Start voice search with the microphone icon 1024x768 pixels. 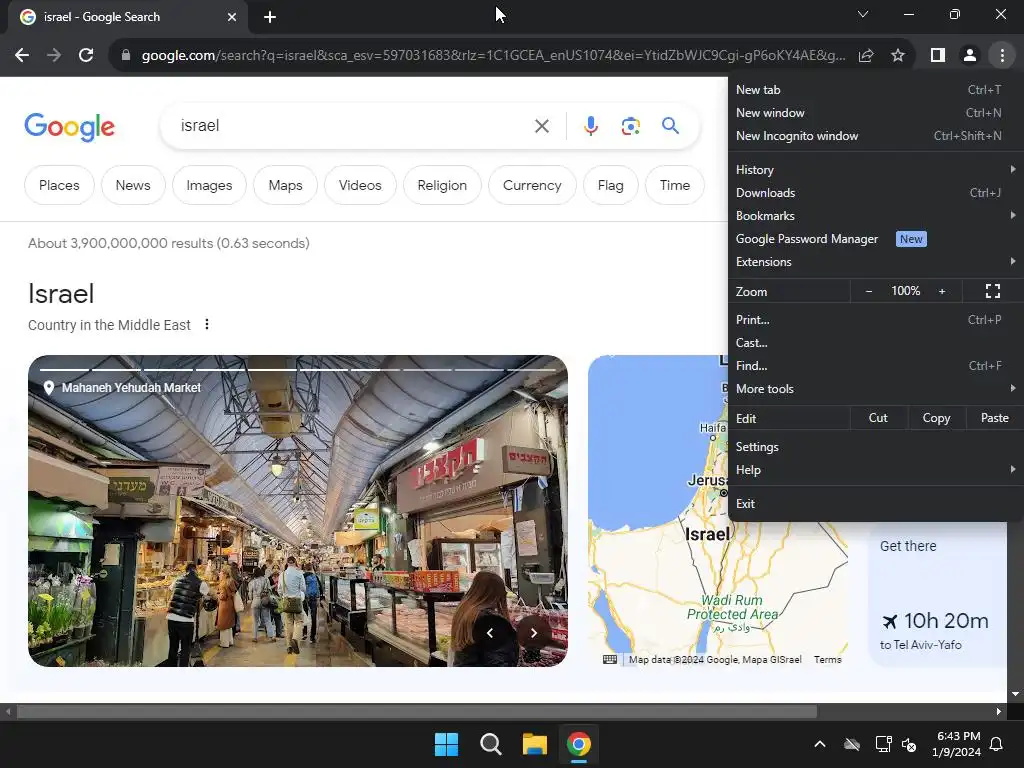590,126
